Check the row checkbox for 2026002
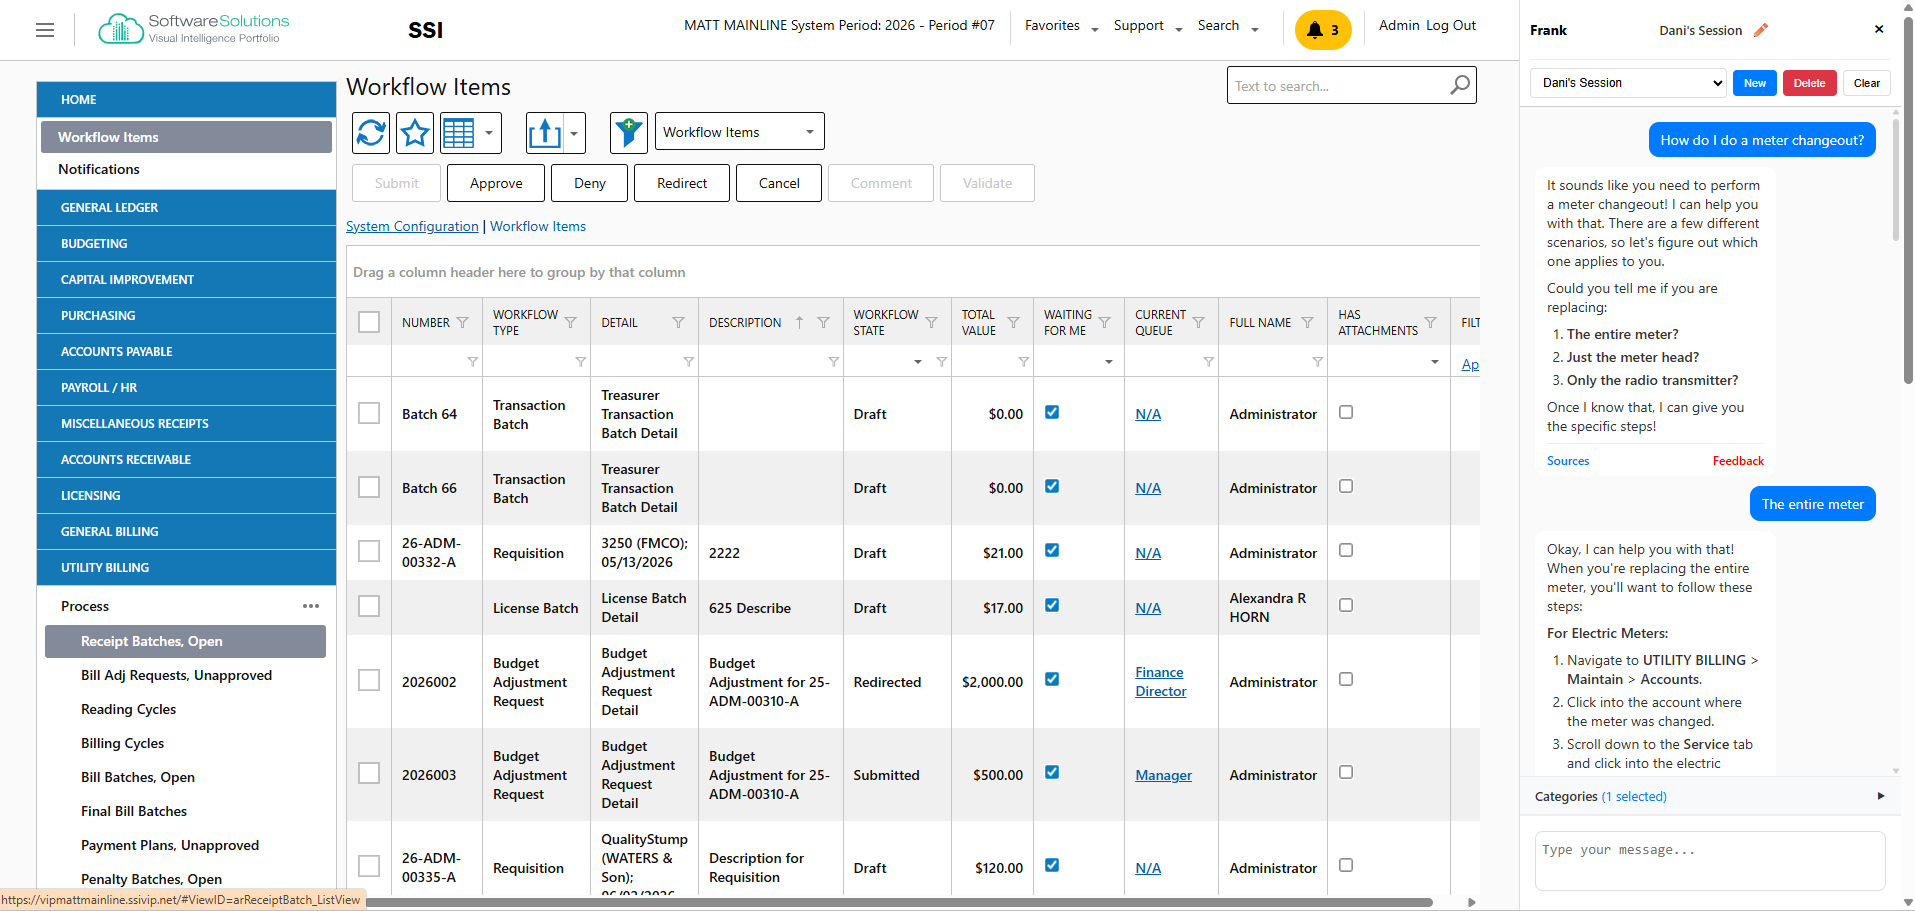 [369, 681]
